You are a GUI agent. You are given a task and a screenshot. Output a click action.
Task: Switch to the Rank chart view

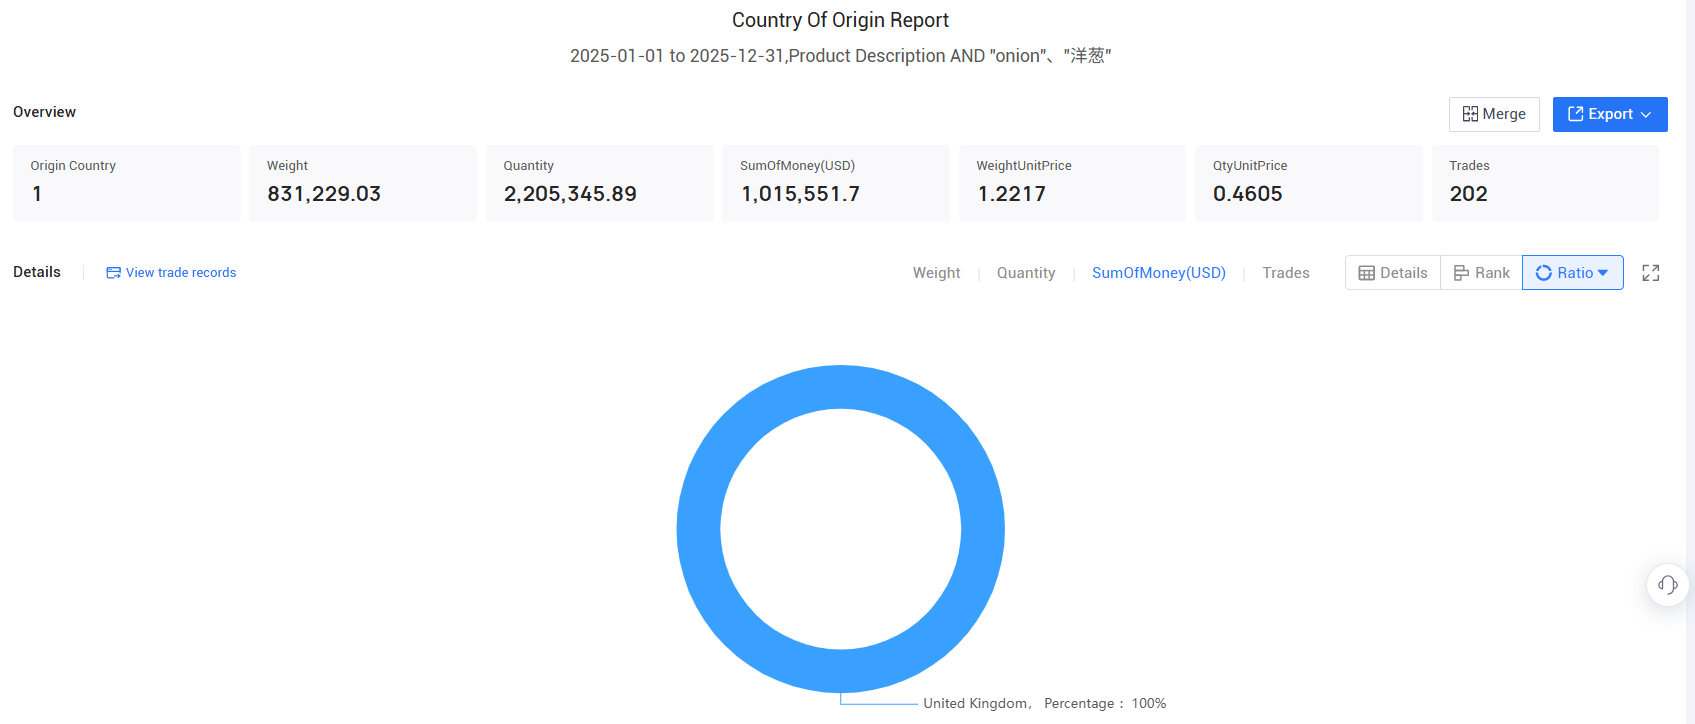tap(1481, 273)
